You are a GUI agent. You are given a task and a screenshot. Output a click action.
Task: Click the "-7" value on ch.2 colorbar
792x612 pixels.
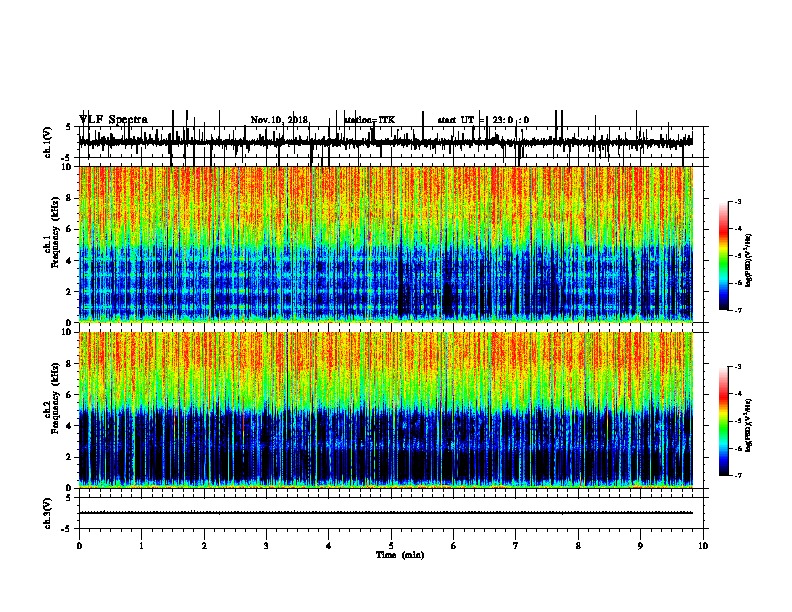pos(737,475)
